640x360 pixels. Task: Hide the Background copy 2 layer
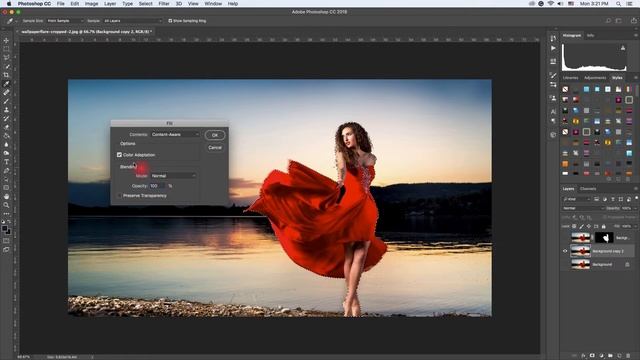[565, 251]
